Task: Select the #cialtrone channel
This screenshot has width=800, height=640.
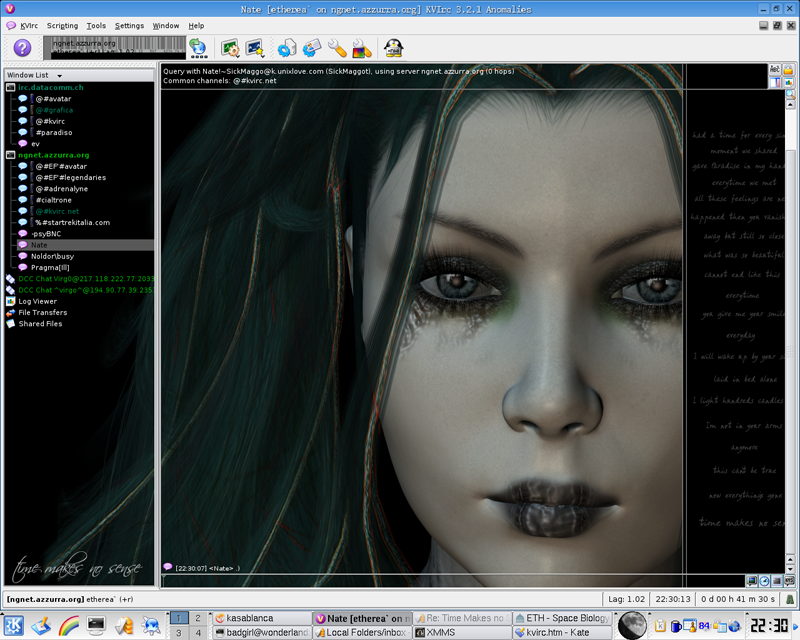Action: point(54,200)
